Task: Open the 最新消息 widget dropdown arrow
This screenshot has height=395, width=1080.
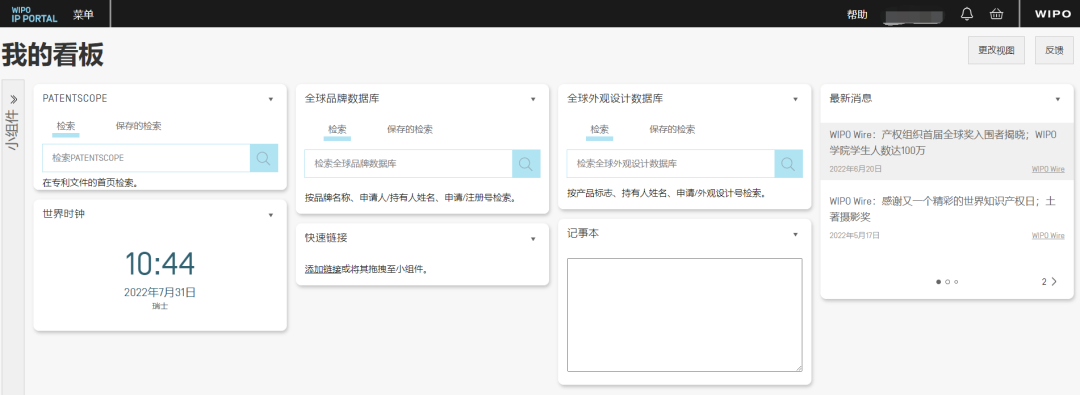Action: coord(1058,99)
